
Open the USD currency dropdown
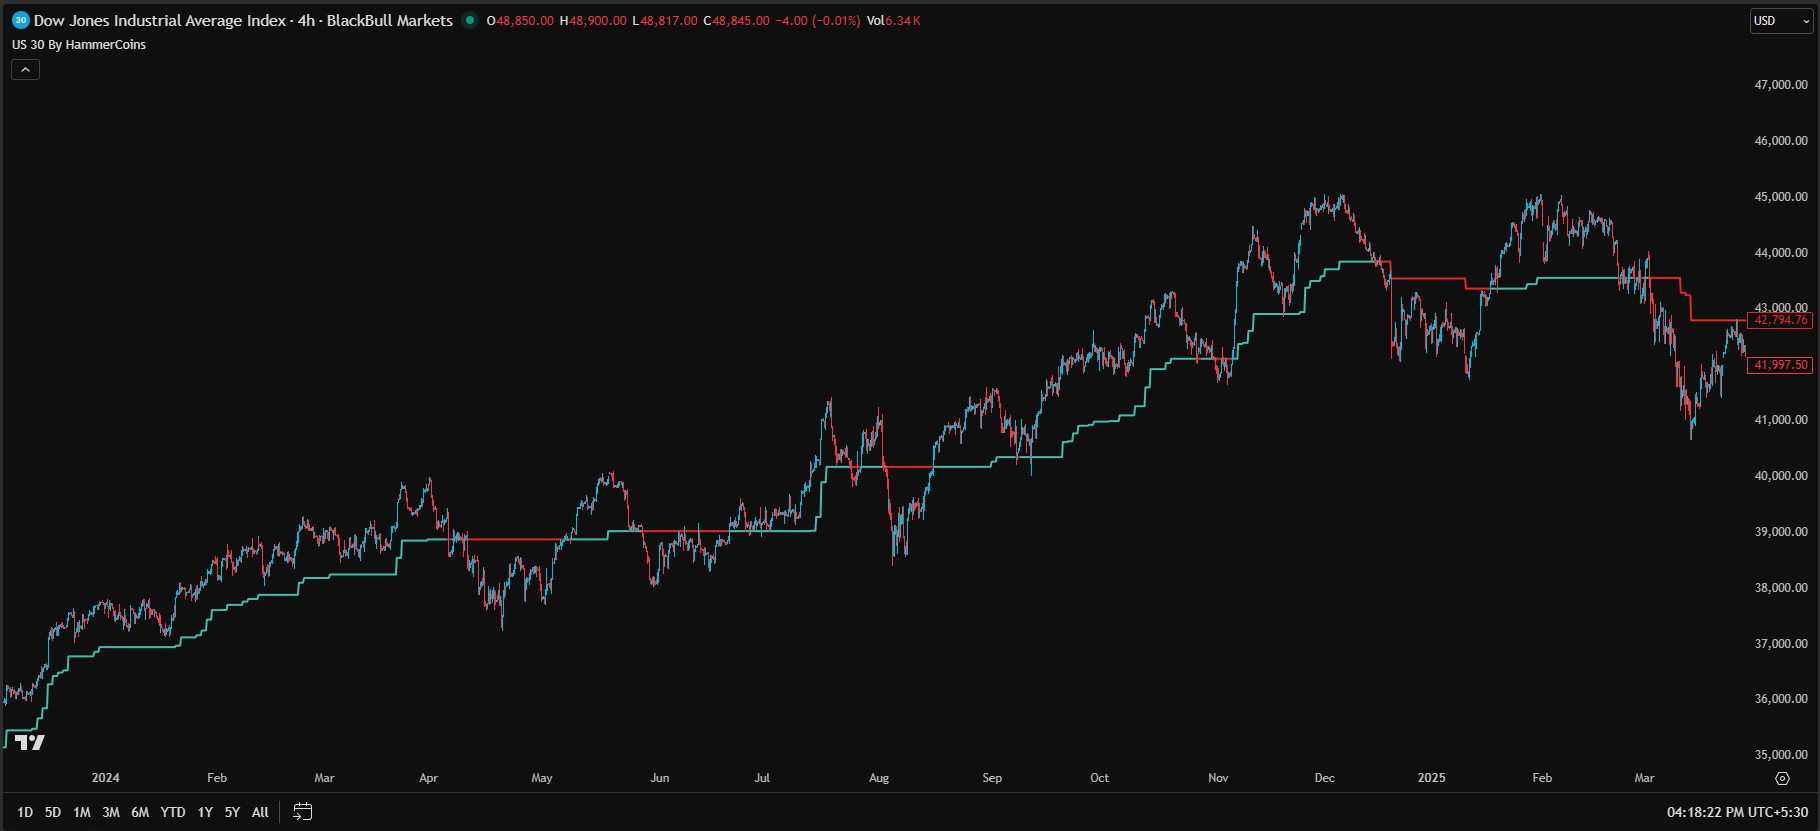pyautogui.click(x=1780, y=21)
